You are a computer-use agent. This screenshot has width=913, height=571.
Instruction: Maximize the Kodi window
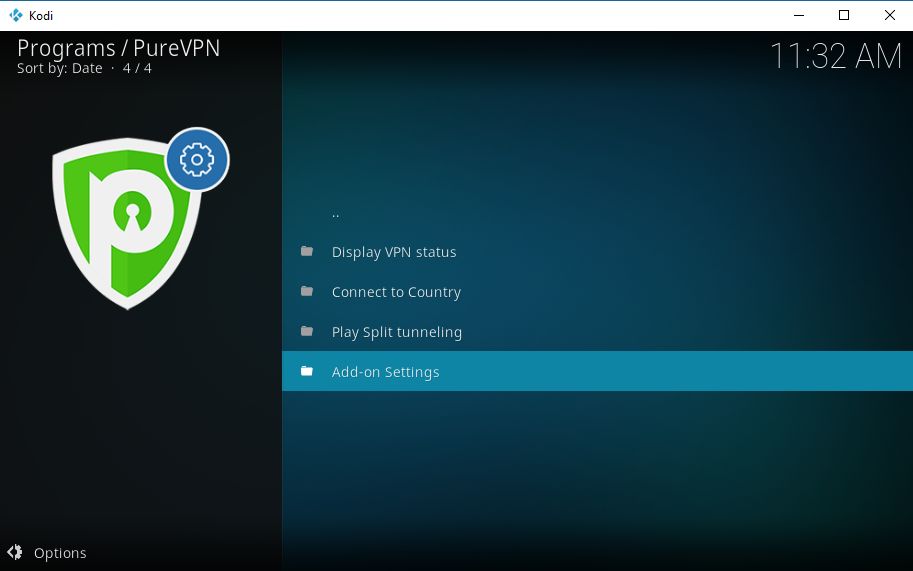pos(844,15)
